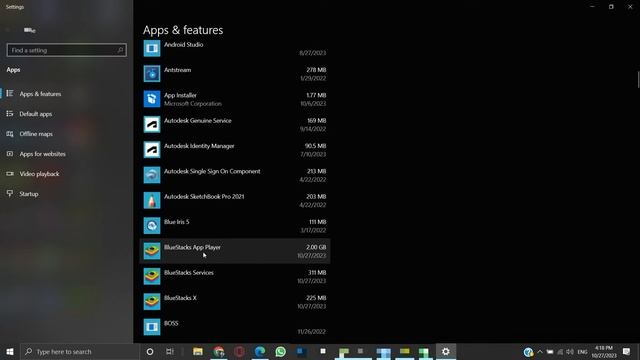Click the '11/26/2022' date of BOSS
This screenshot has width=640, height=360.
pos(311,332)
